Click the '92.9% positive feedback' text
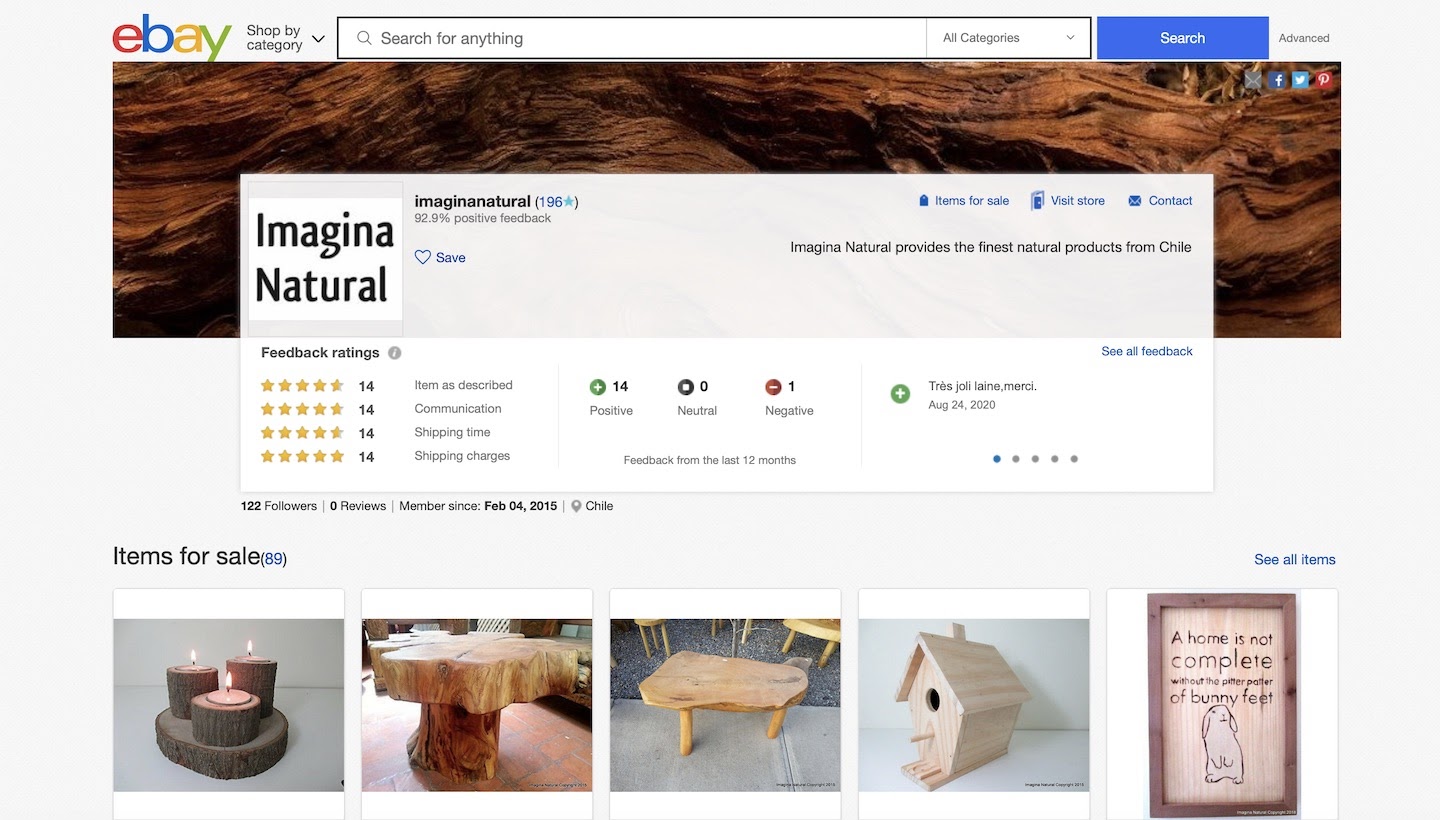This screenshot has width=1440, height=820. tap(483, 218)
